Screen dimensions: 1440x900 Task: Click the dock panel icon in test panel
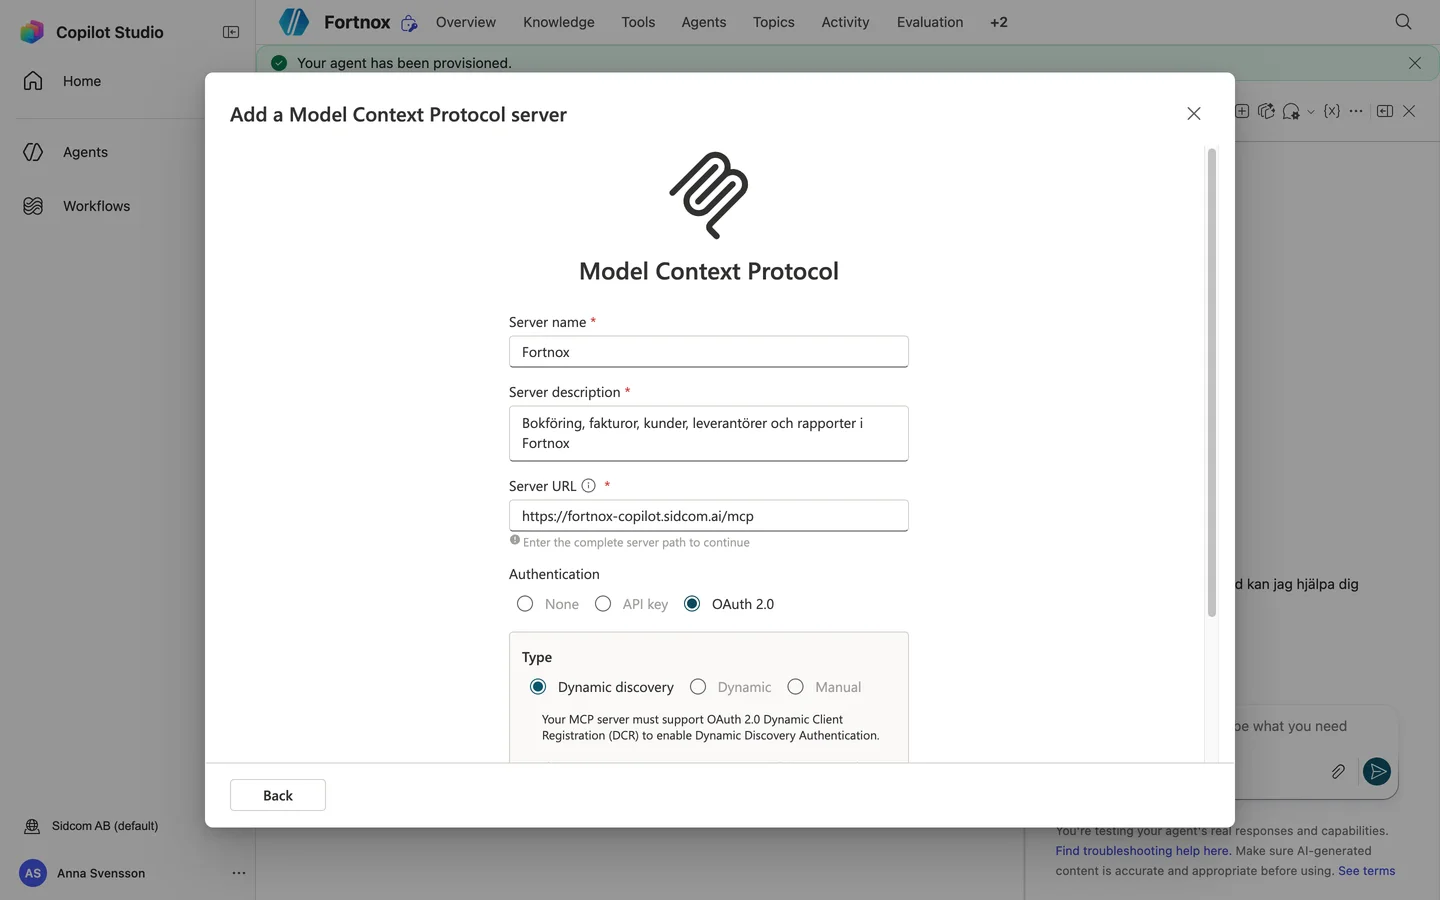(x=1385, y=111)
